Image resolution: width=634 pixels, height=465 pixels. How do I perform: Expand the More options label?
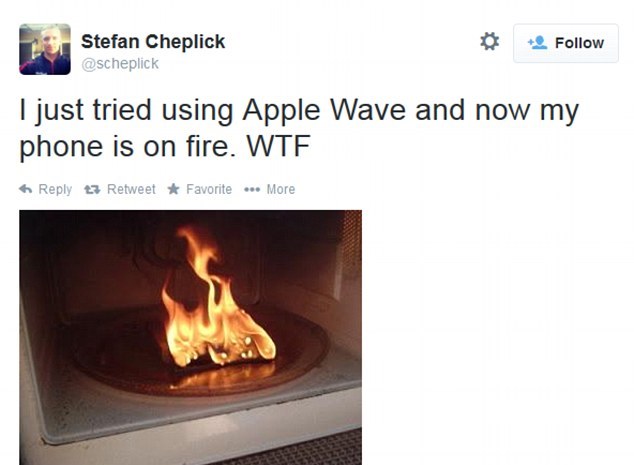(281, 189)
